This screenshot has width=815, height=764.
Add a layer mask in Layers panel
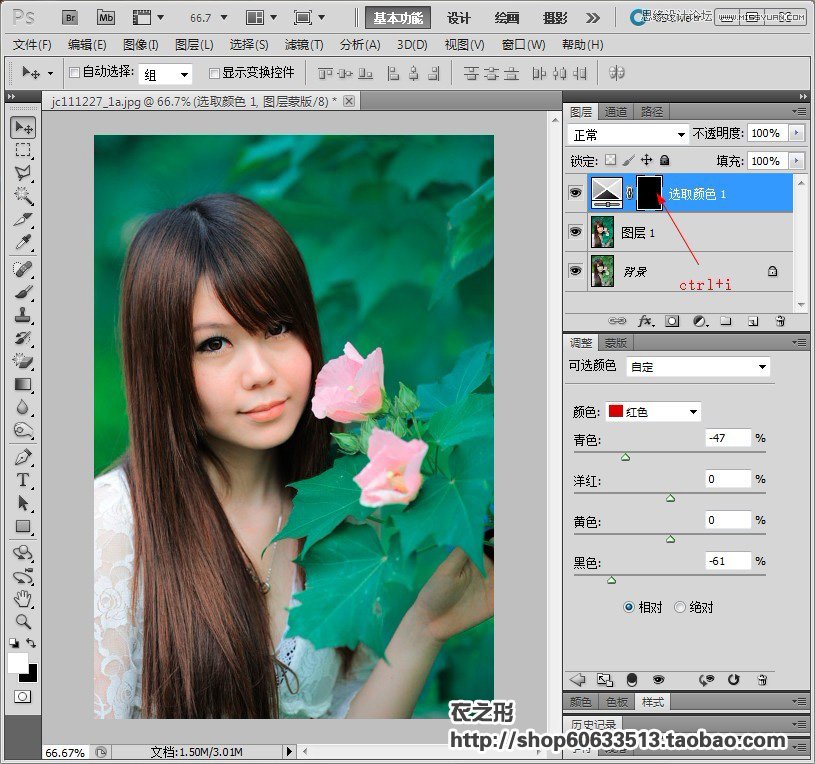click(x=672, y=321)
